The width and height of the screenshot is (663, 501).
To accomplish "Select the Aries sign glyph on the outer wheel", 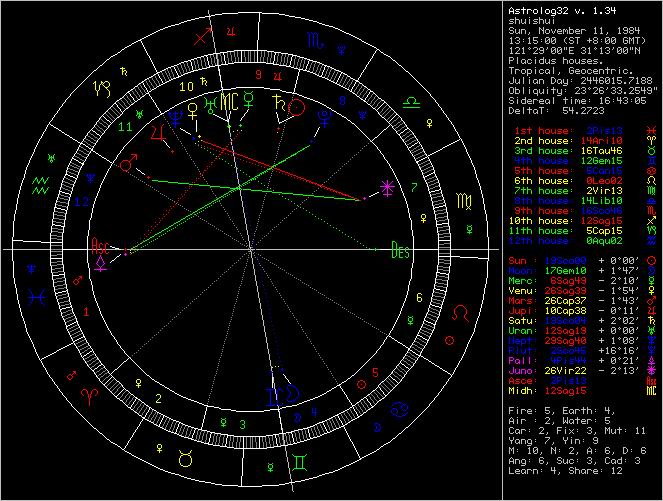I will coord(90,396).
